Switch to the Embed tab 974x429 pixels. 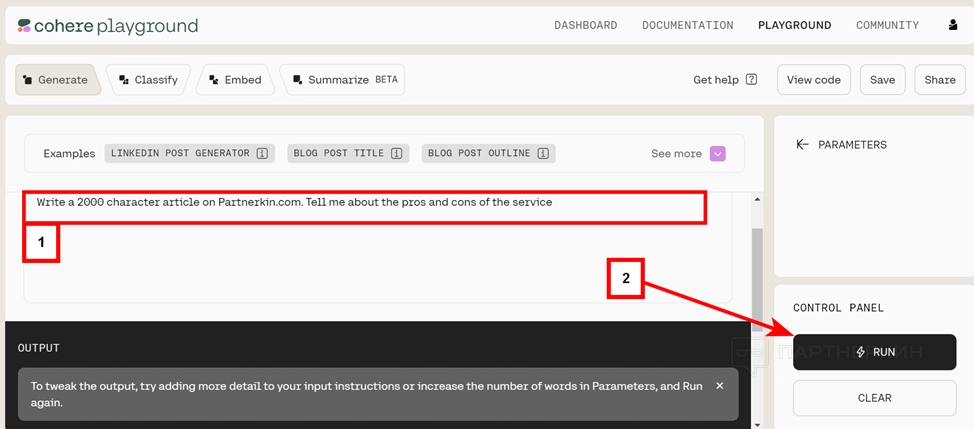coord(235,79)
